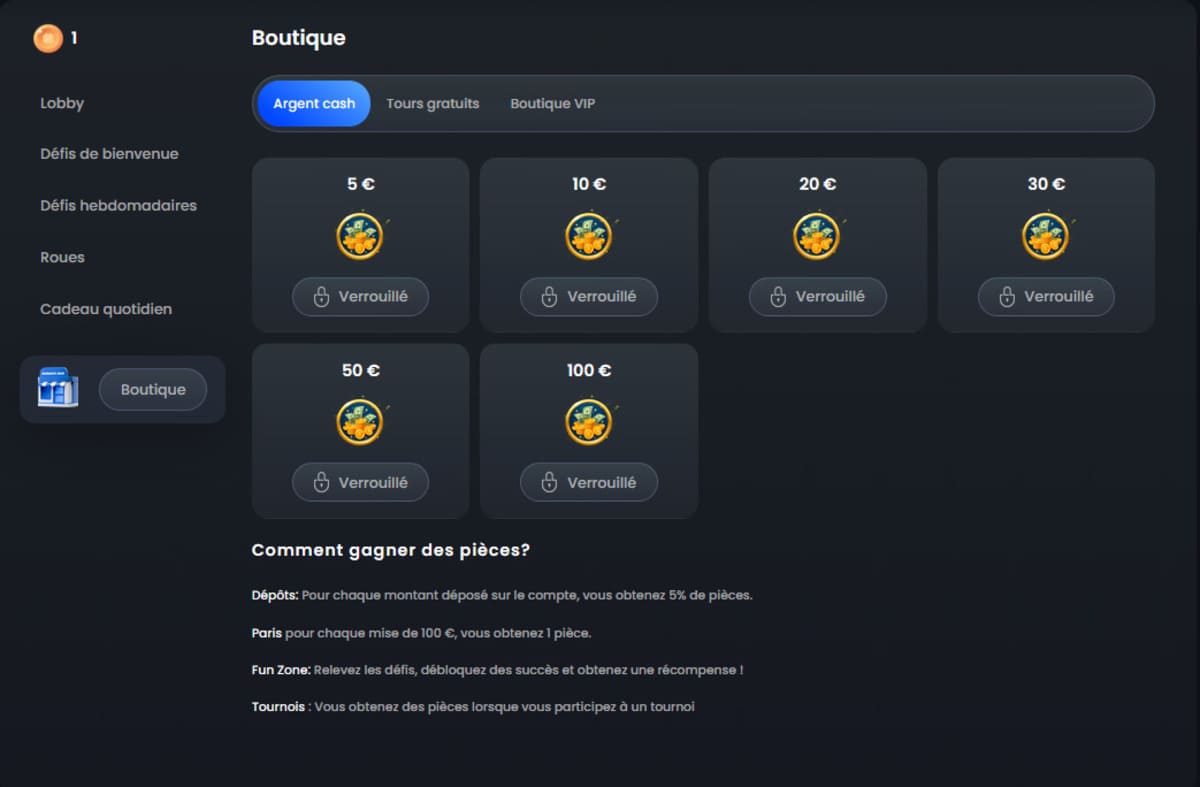Open Défis hebdomadaires menu item
1200x787 pixels.
118,206
